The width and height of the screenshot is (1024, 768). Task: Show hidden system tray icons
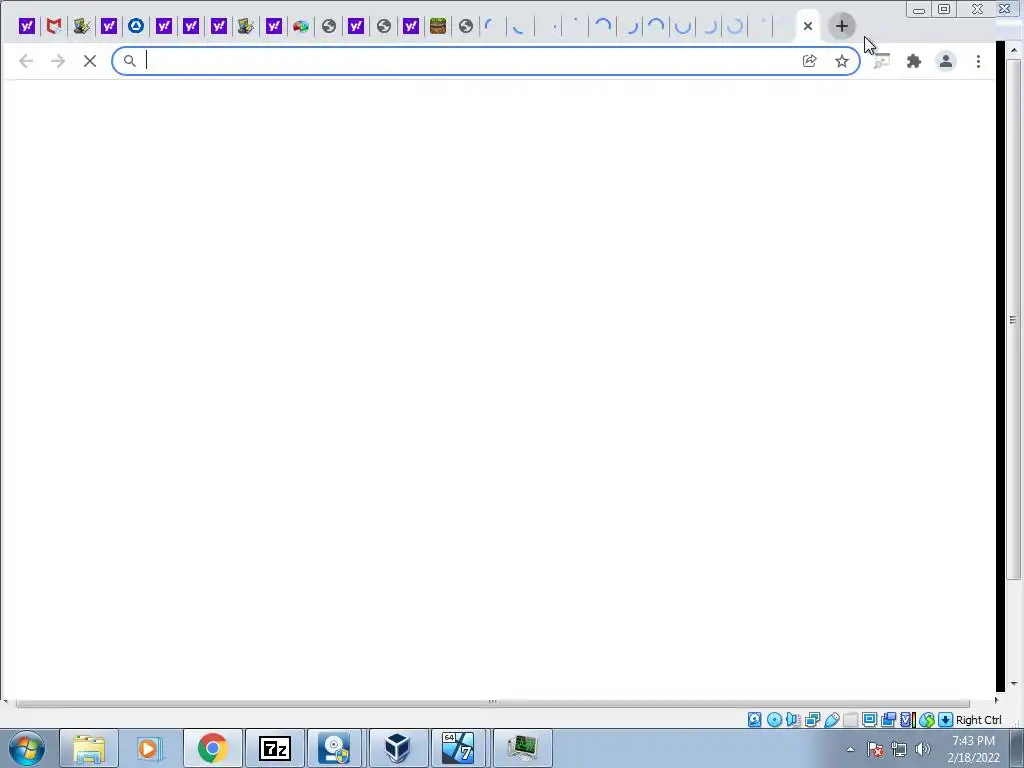pyautogui.click(x=850, y=749)
